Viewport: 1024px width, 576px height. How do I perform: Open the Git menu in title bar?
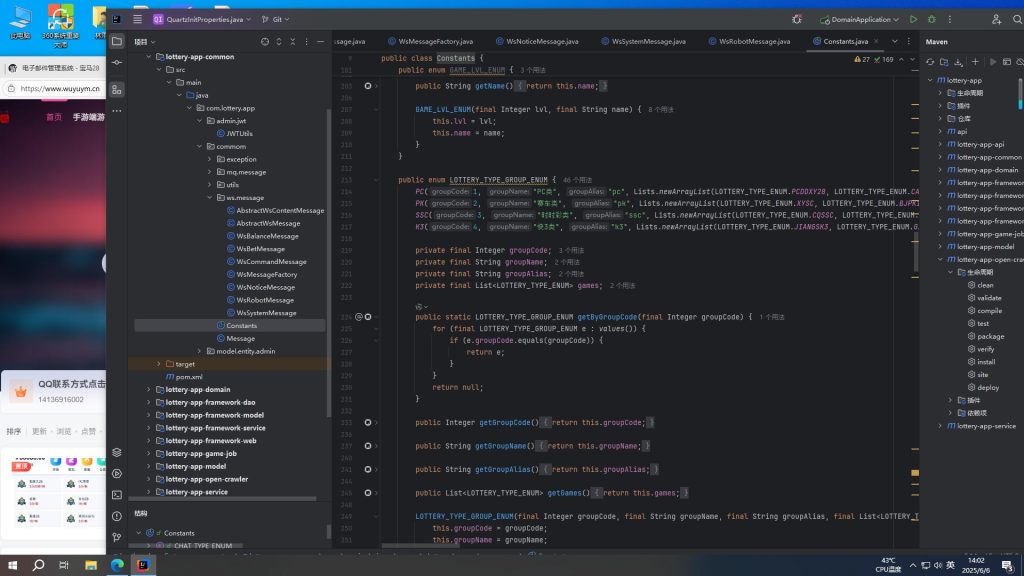click(x=276, y=20)
